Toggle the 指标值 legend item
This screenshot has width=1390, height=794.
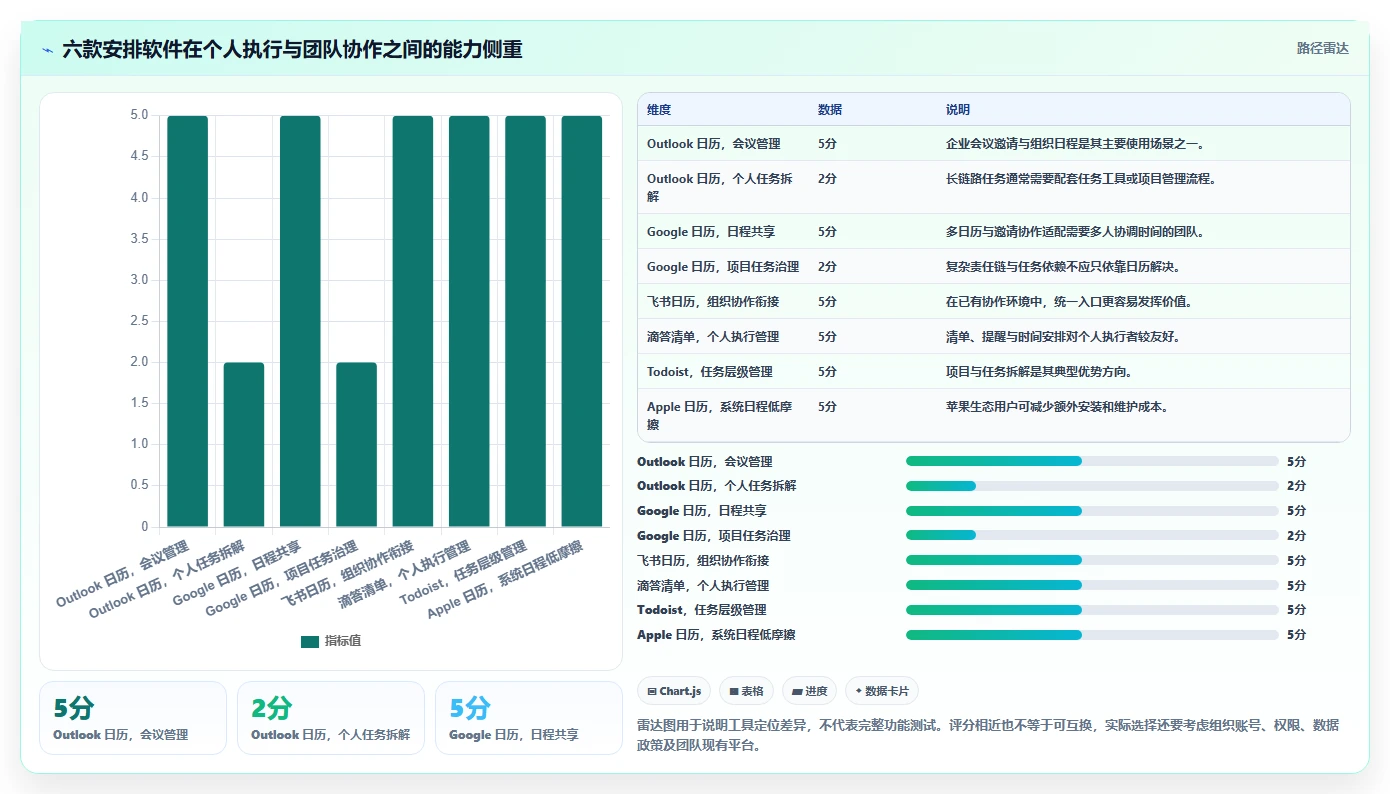[331, 641]
